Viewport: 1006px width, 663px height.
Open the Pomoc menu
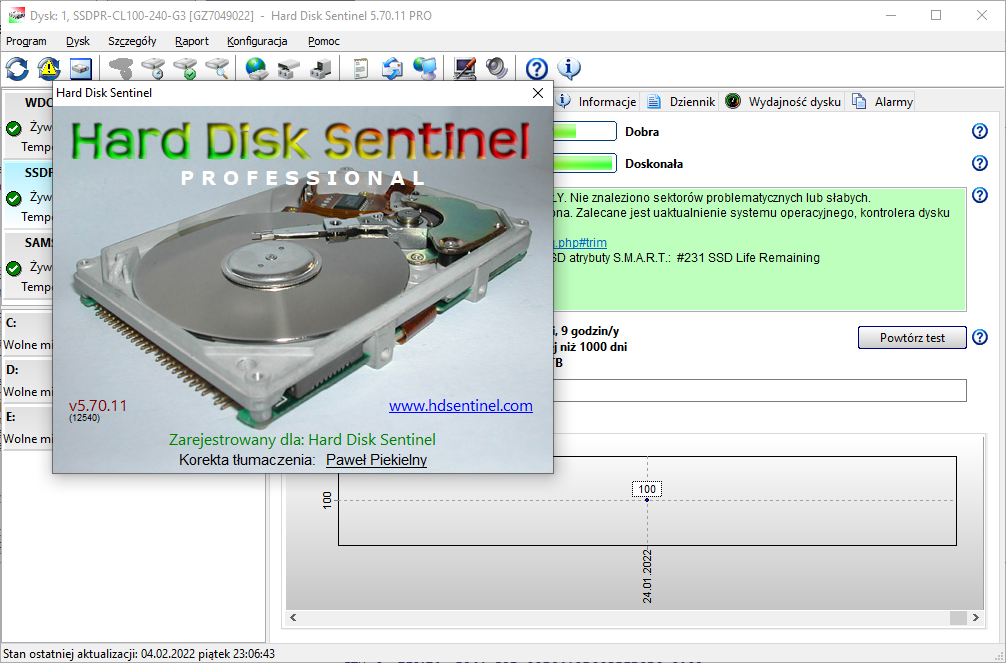tap(323, 41)
